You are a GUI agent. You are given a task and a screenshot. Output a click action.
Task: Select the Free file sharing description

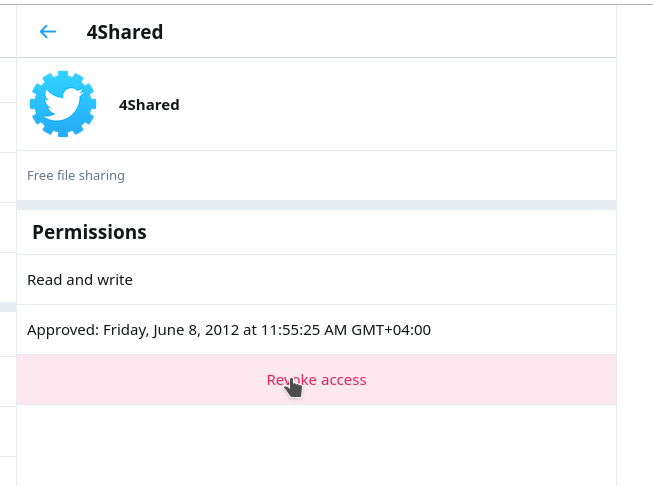click(76, 175)
